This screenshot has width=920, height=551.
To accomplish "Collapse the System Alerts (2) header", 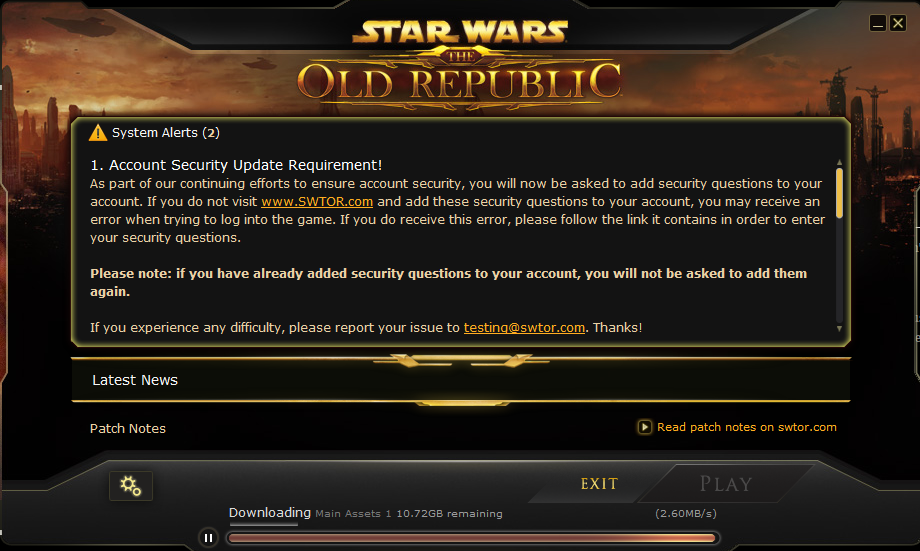I will (x=166, y=133).
